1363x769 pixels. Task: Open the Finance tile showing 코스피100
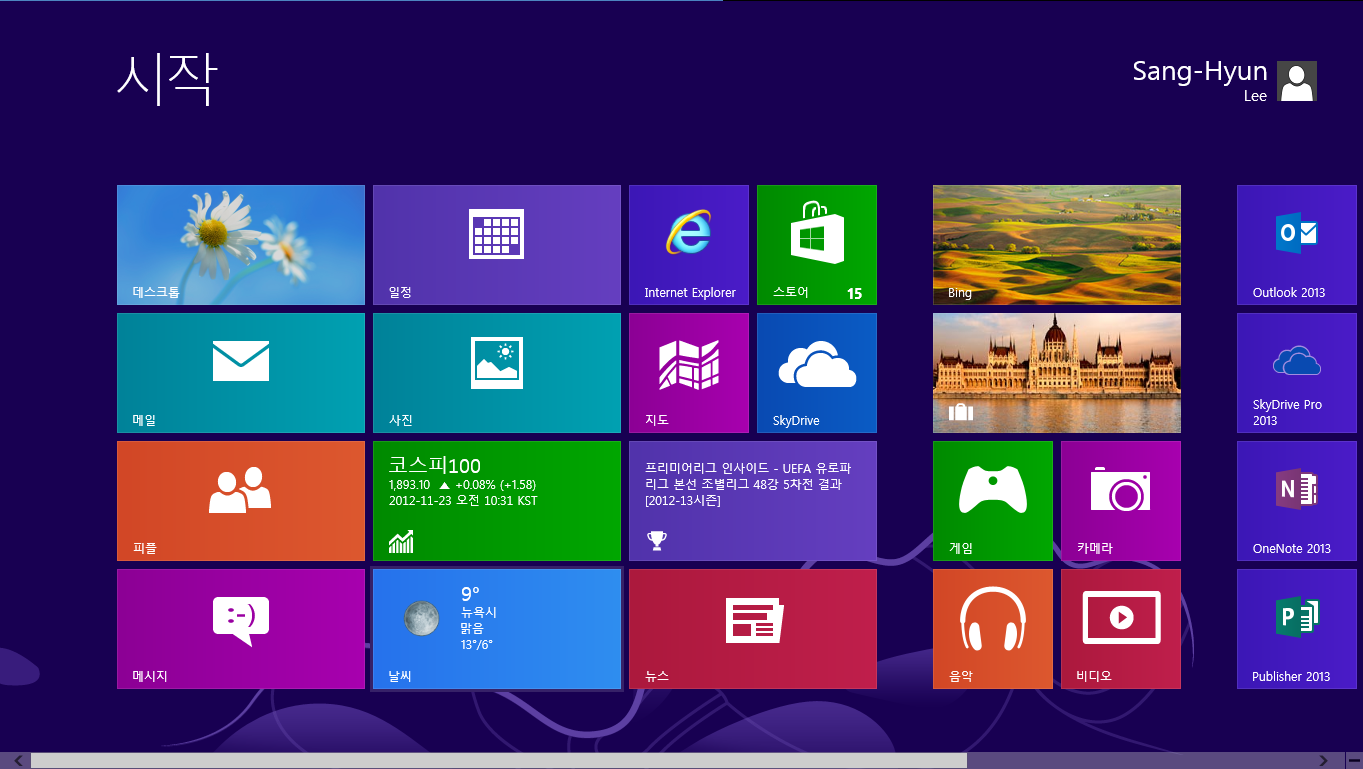(497, 501)
